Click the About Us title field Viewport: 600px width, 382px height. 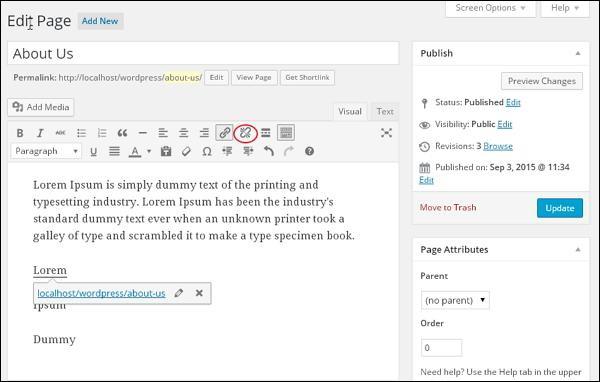pyautogui.click(x=203, y=54)
